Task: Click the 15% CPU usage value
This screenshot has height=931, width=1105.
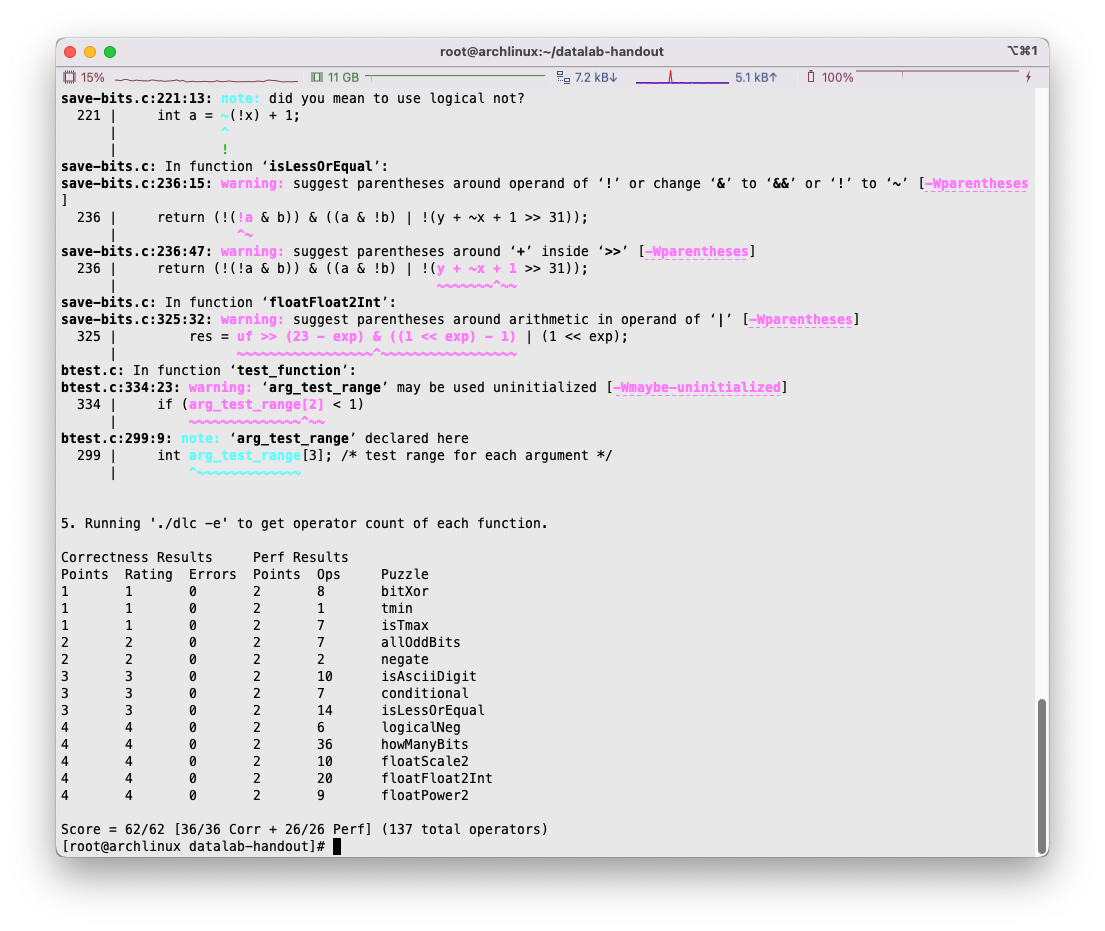Action: [92, 78]
